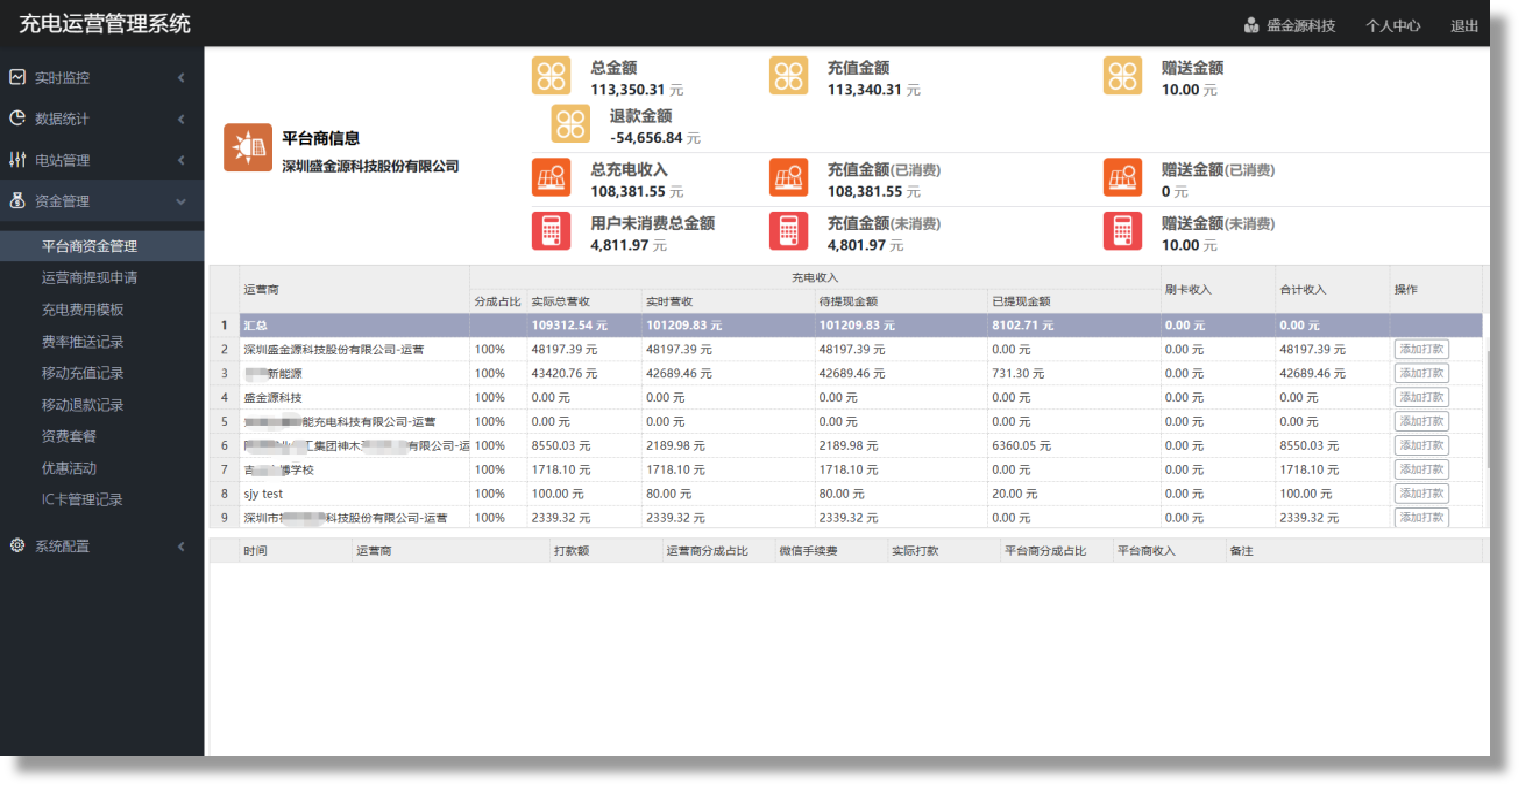
Task: Click the 数据统计 pie chart icon
Action: pyautogui.click(x=17, y=118)
